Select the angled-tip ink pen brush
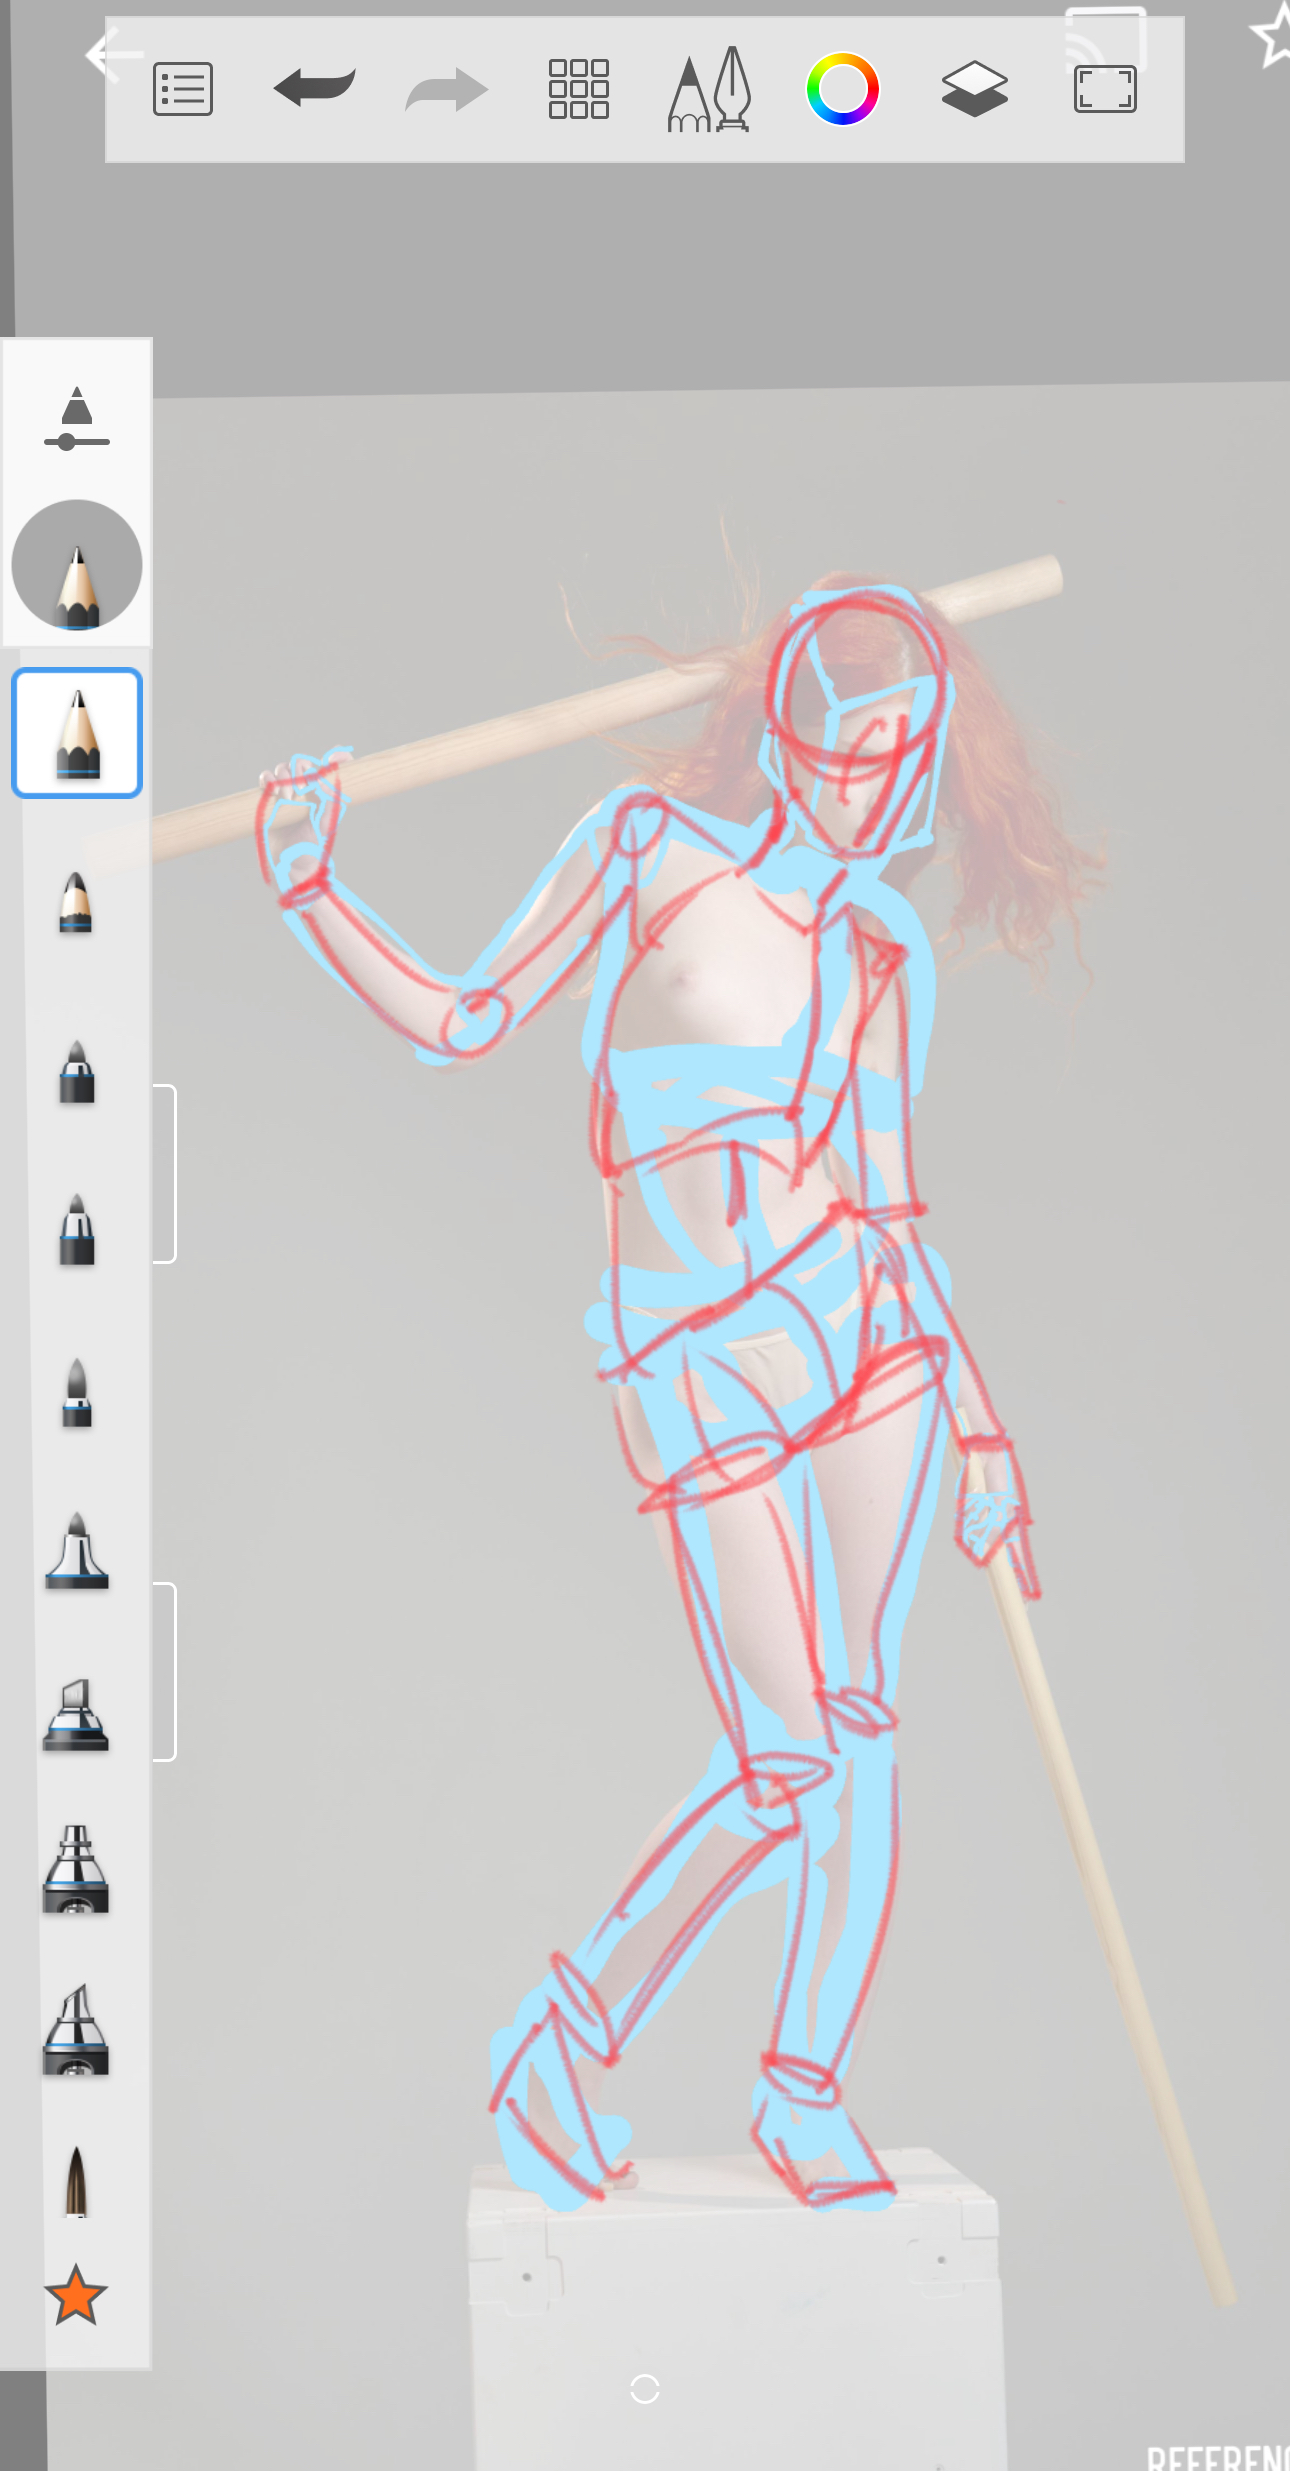 (x=76, y=2030)
